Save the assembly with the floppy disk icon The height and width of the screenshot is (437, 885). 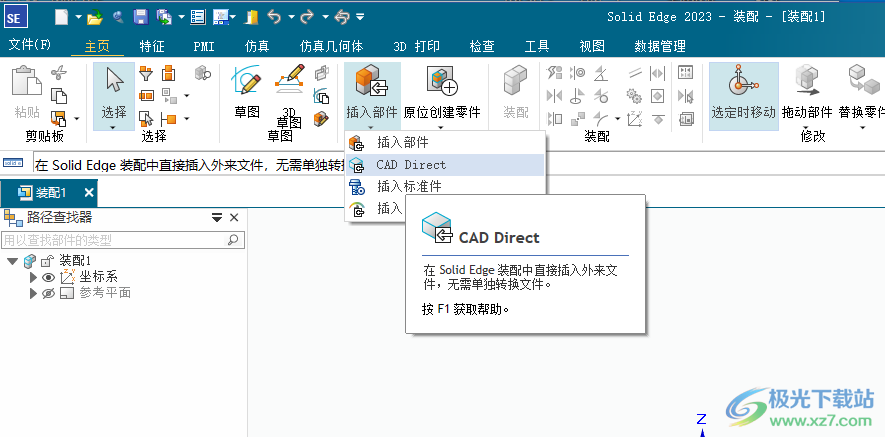[x=141, y=18]
